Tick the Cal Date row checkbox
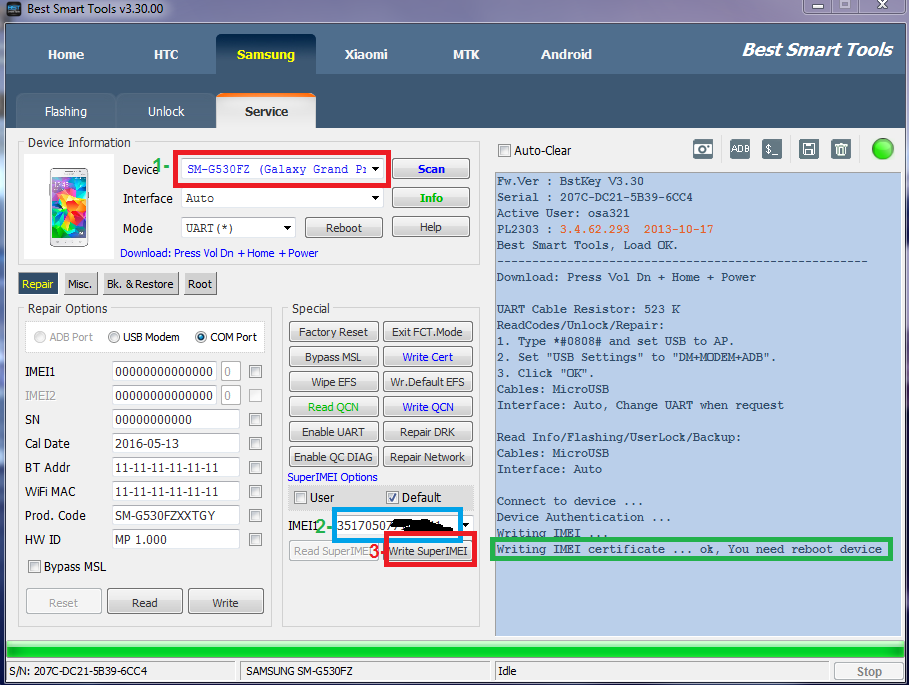This screenshot has width=909, height=685. click(255, 443)
